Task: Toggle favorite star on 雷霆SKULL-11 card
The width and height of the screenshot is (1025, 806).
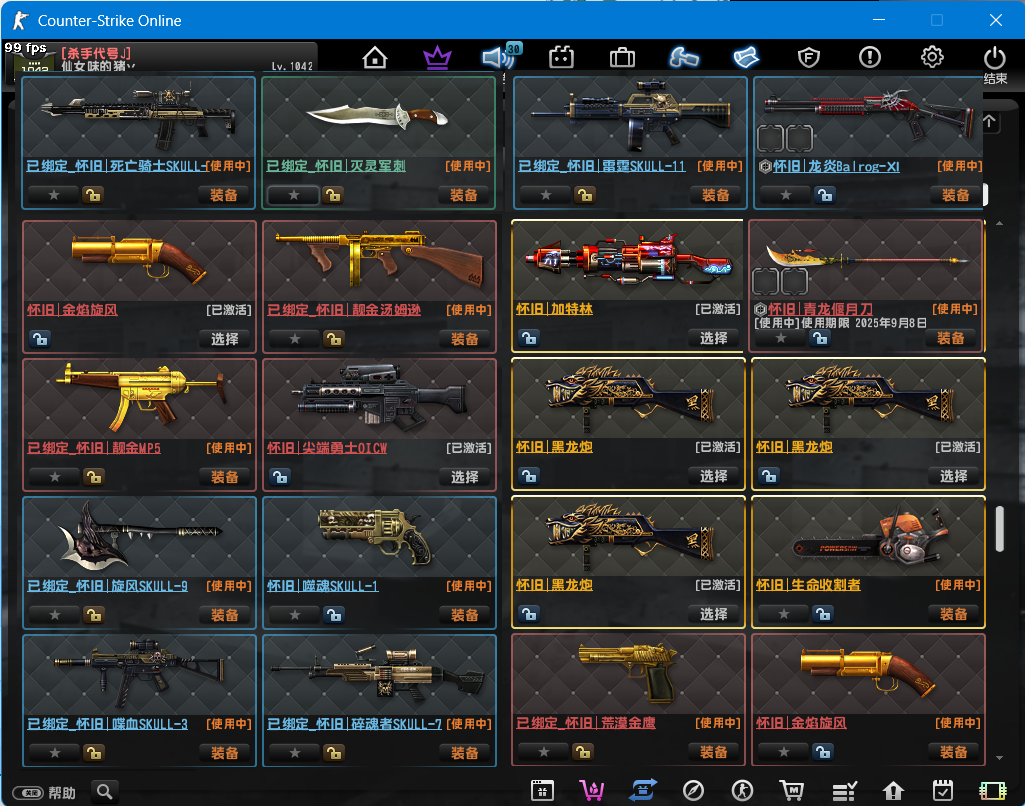Action: pos(546,195)
